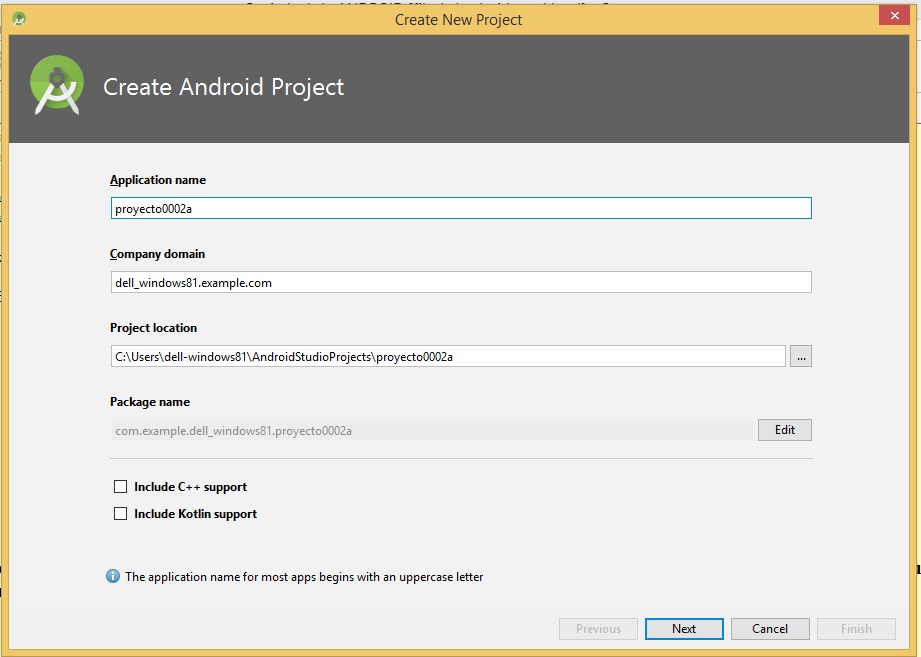921x657 pixels.
Task: Click the Android Studio icon in the title bar
Action: tap(19, 19)
